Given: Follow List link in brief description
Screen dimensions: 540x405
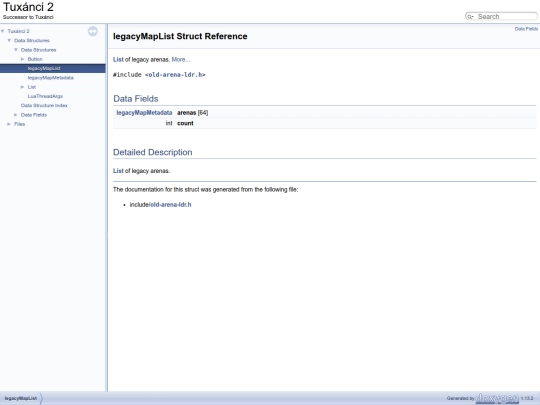Looking at the screenshot, I should tap(118, 60).
